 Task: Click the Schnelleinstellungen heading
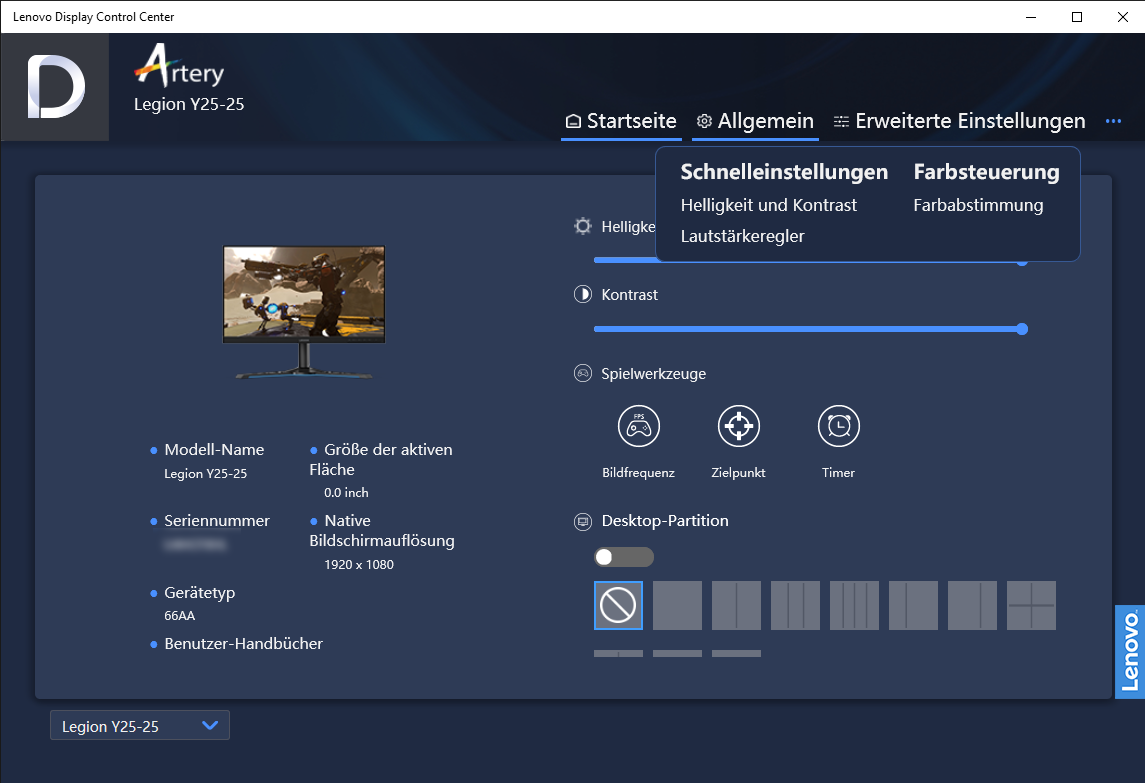pyautogui.click(x=784, y=172)
